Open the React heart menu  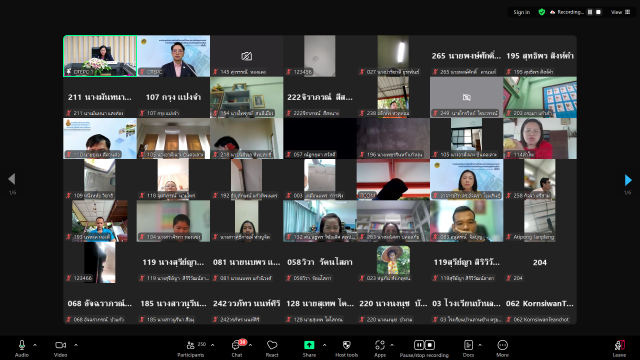click(x=272, y=348)
